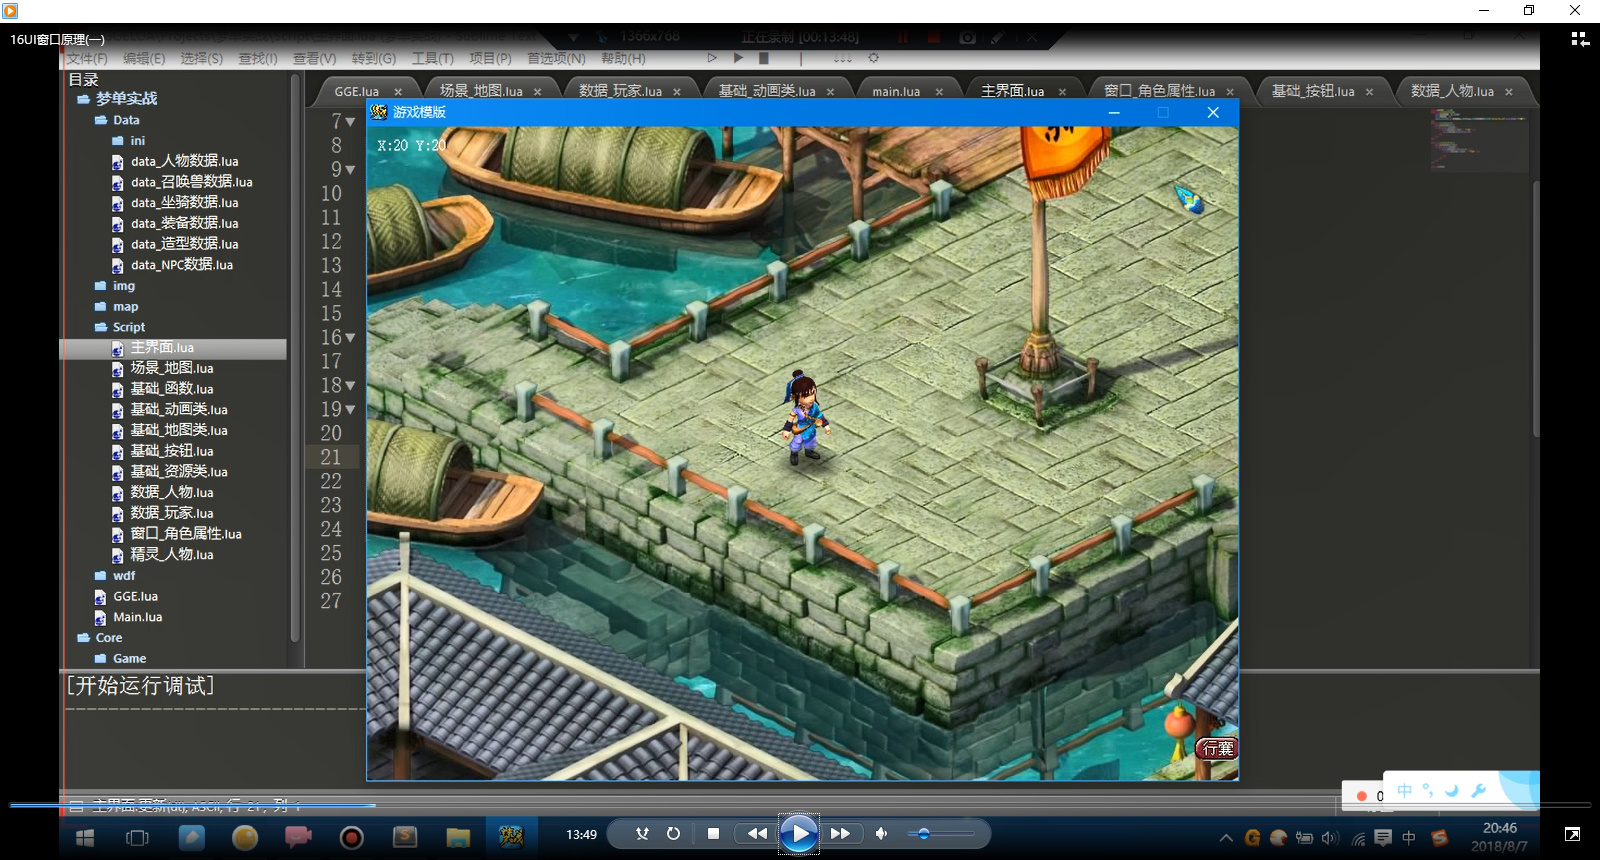Stop the video playback
The height and width of the screenshot is (860, 1600).
(x=713, y=833)
